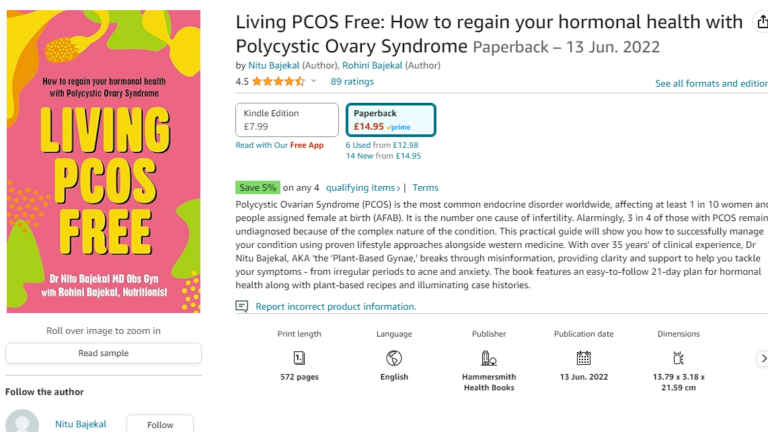Click the Publication date calendar icon

point(583,358)
